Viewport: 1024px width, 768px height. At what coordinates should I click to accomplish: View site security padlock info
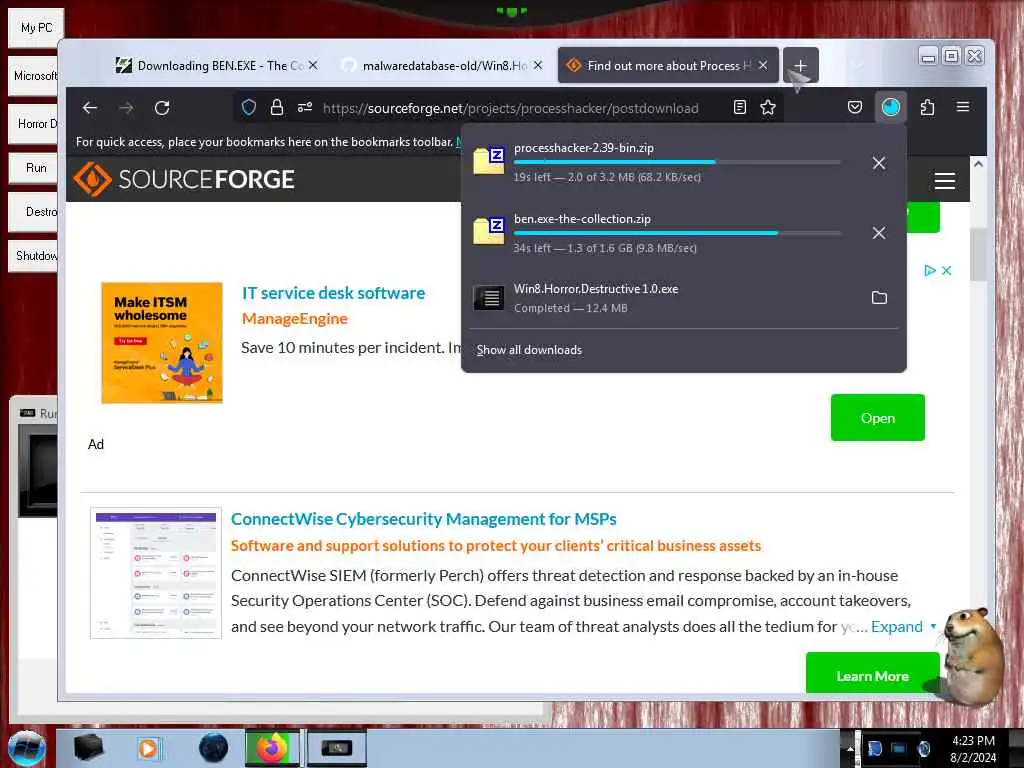(x=277, y=108)
